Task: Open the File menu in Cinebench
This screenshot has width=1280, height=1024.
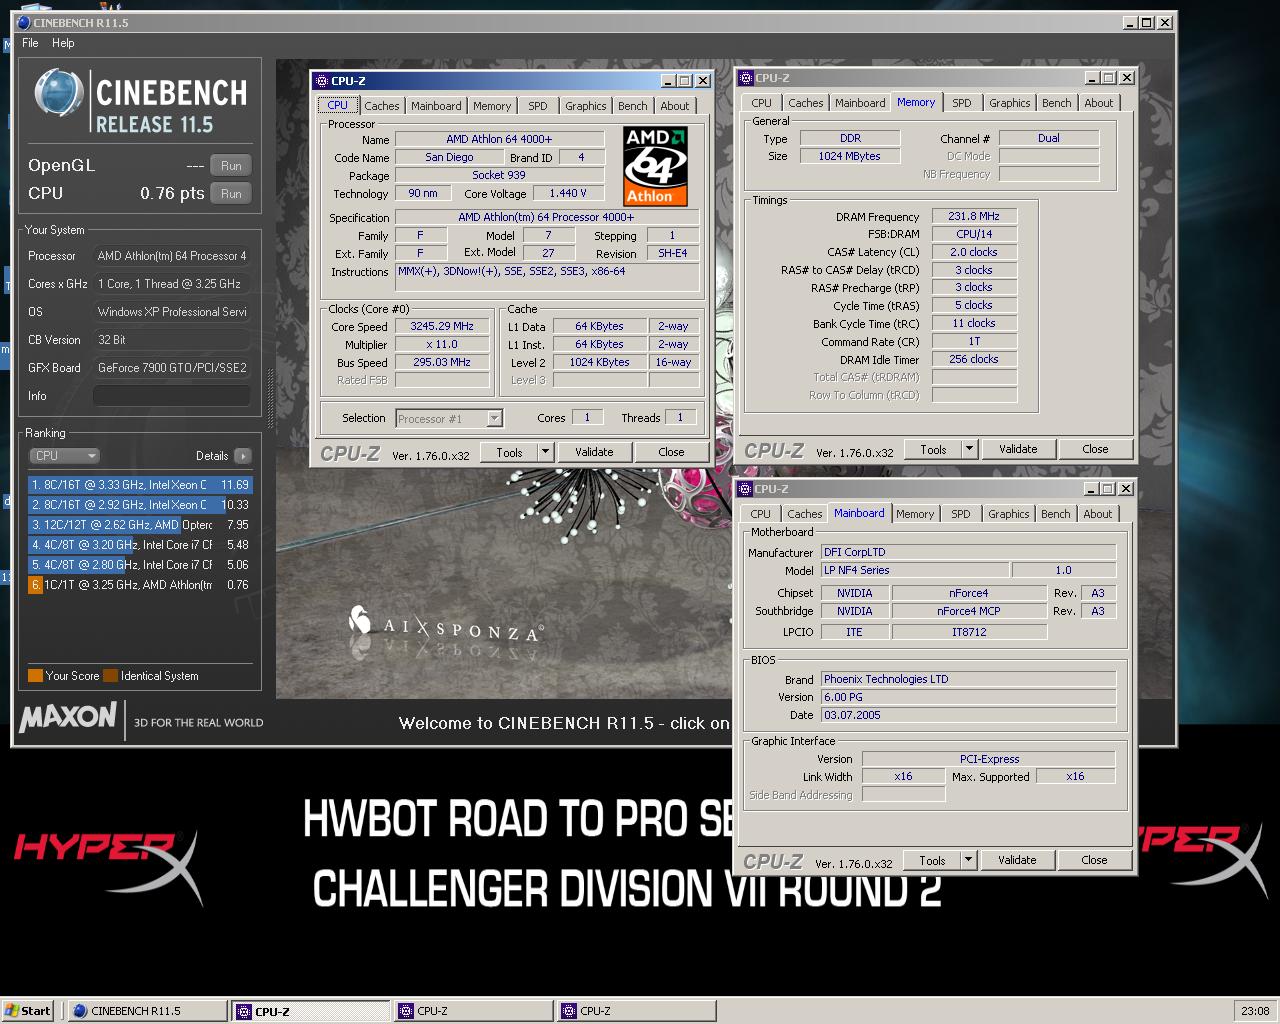Action: (30, 43)
